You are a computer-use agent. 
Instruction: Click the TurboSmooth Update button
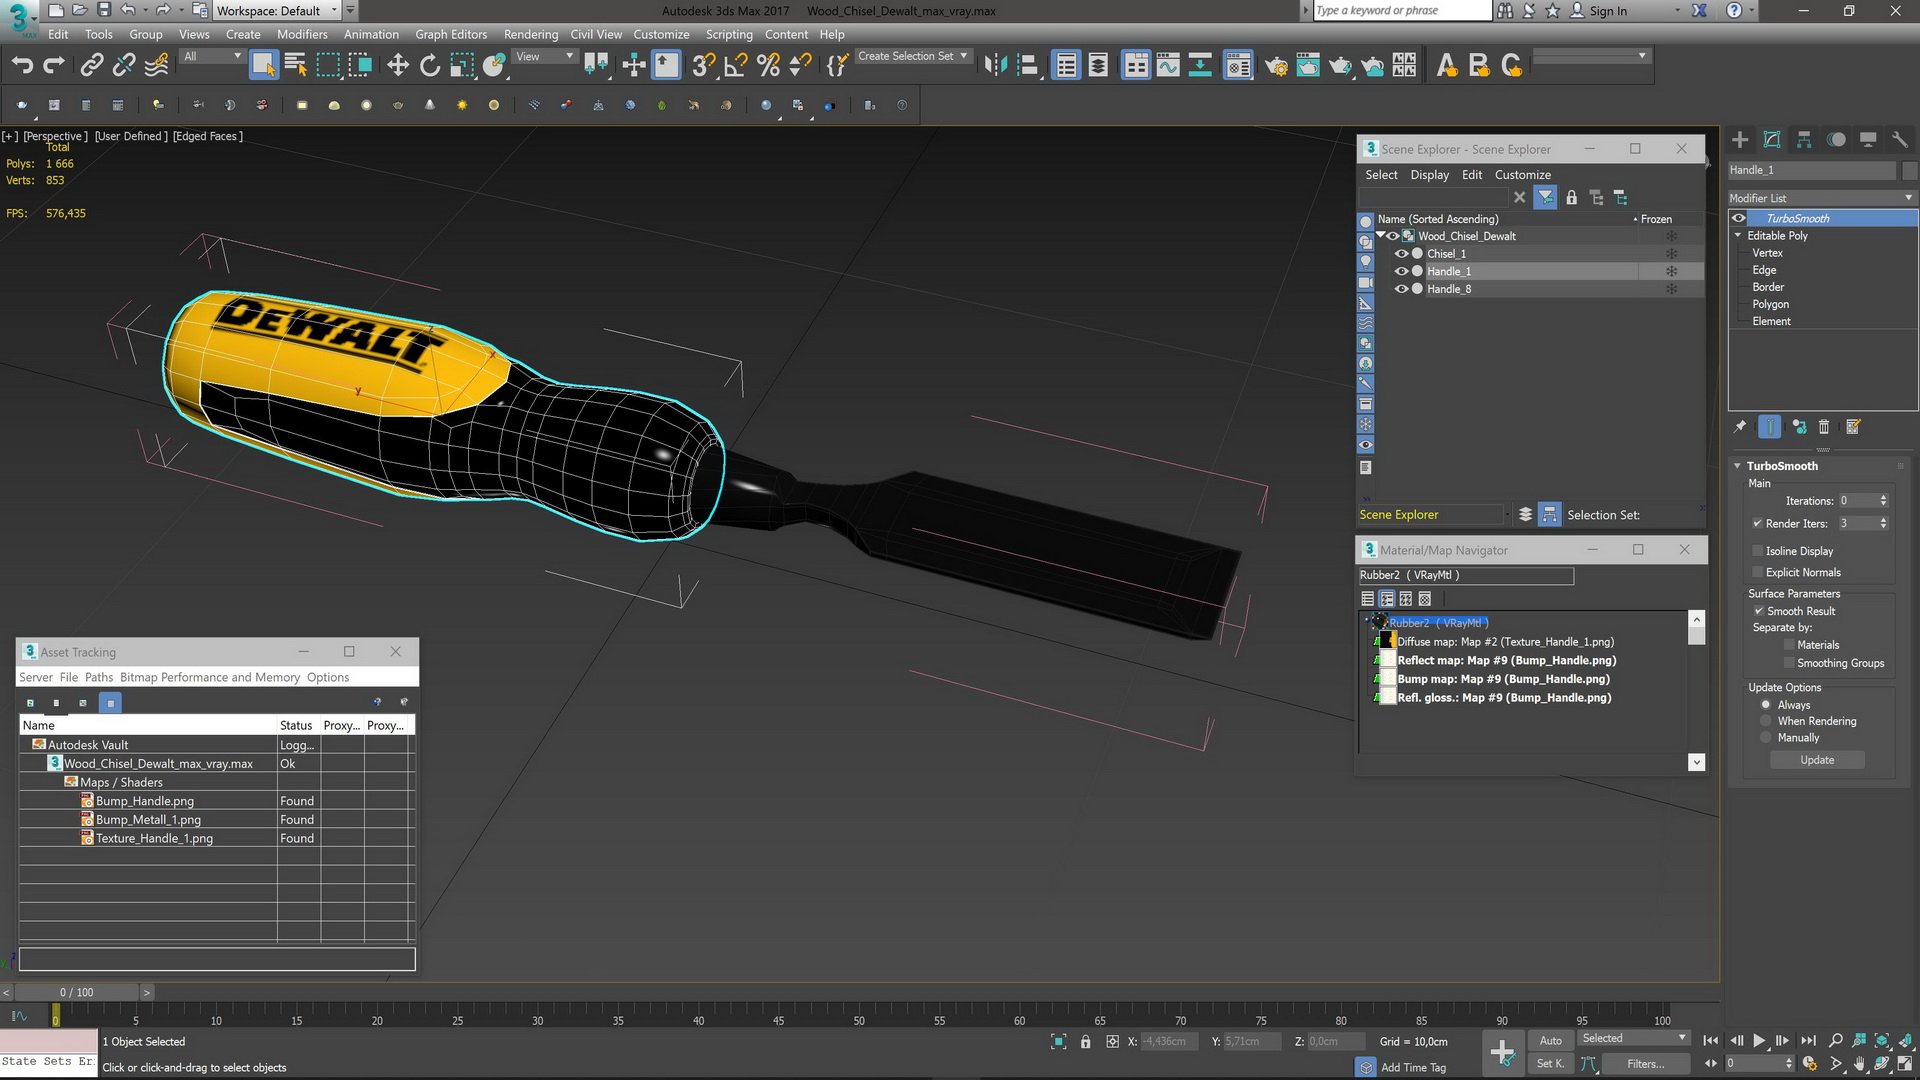(1817, 761)
